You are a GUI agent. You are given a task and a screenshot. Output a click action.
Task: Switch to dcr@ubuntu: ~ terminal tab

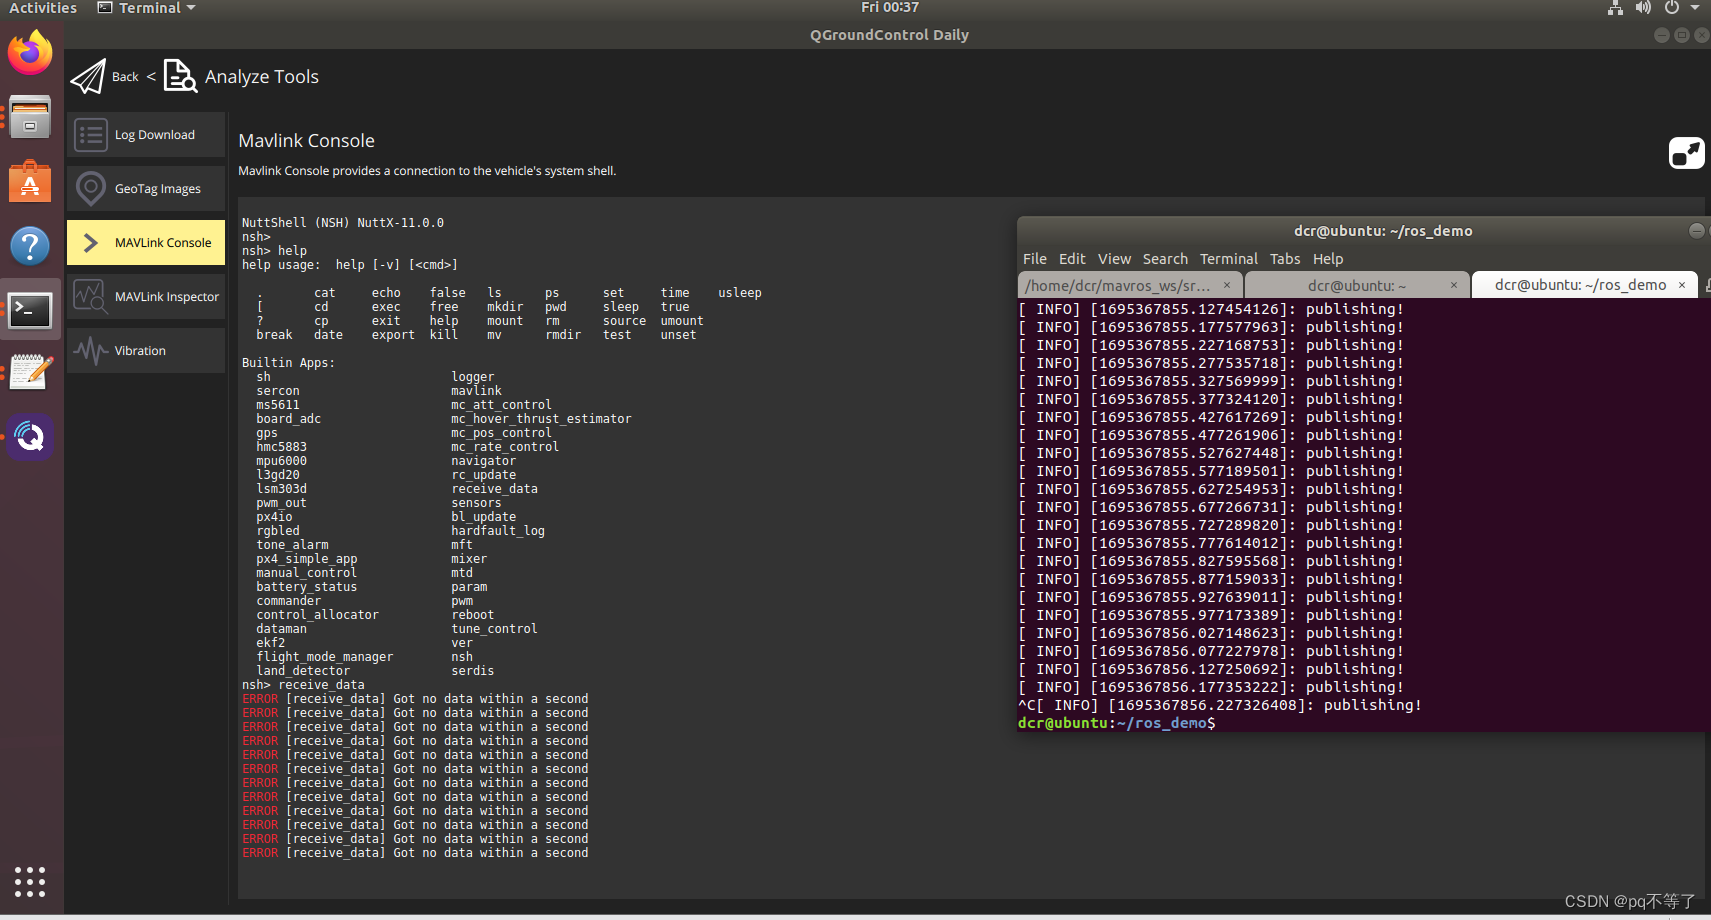pyautogui.click(x=1356, y=285)
